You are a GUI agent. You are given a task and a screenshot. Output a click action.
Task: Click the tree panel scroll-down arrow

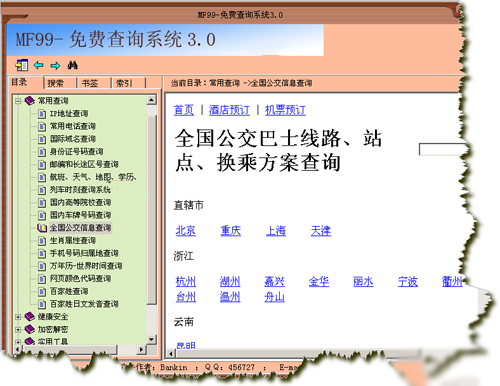(151, 339)
